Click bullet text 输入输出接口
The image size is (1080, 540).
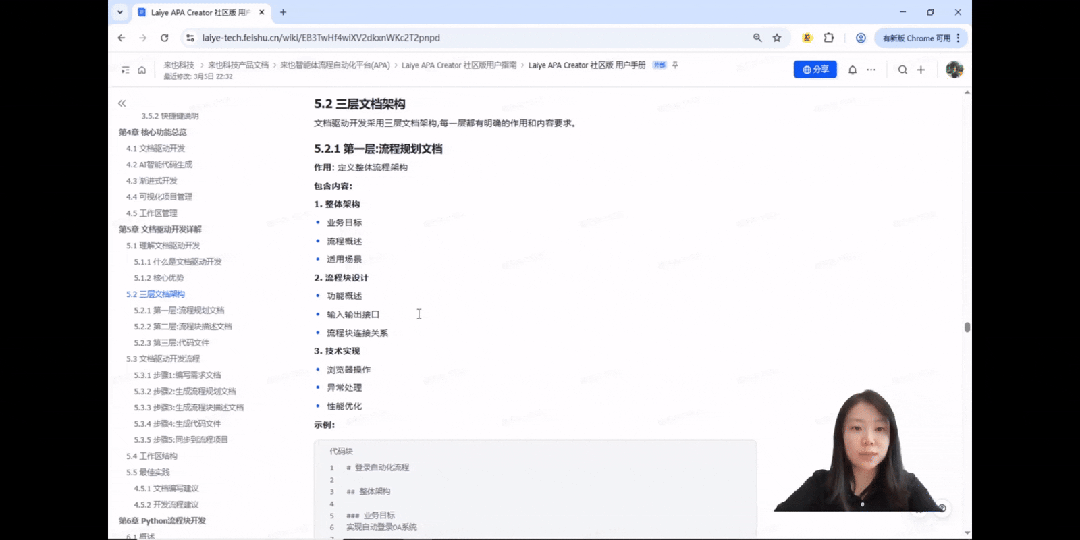(353, 314)
